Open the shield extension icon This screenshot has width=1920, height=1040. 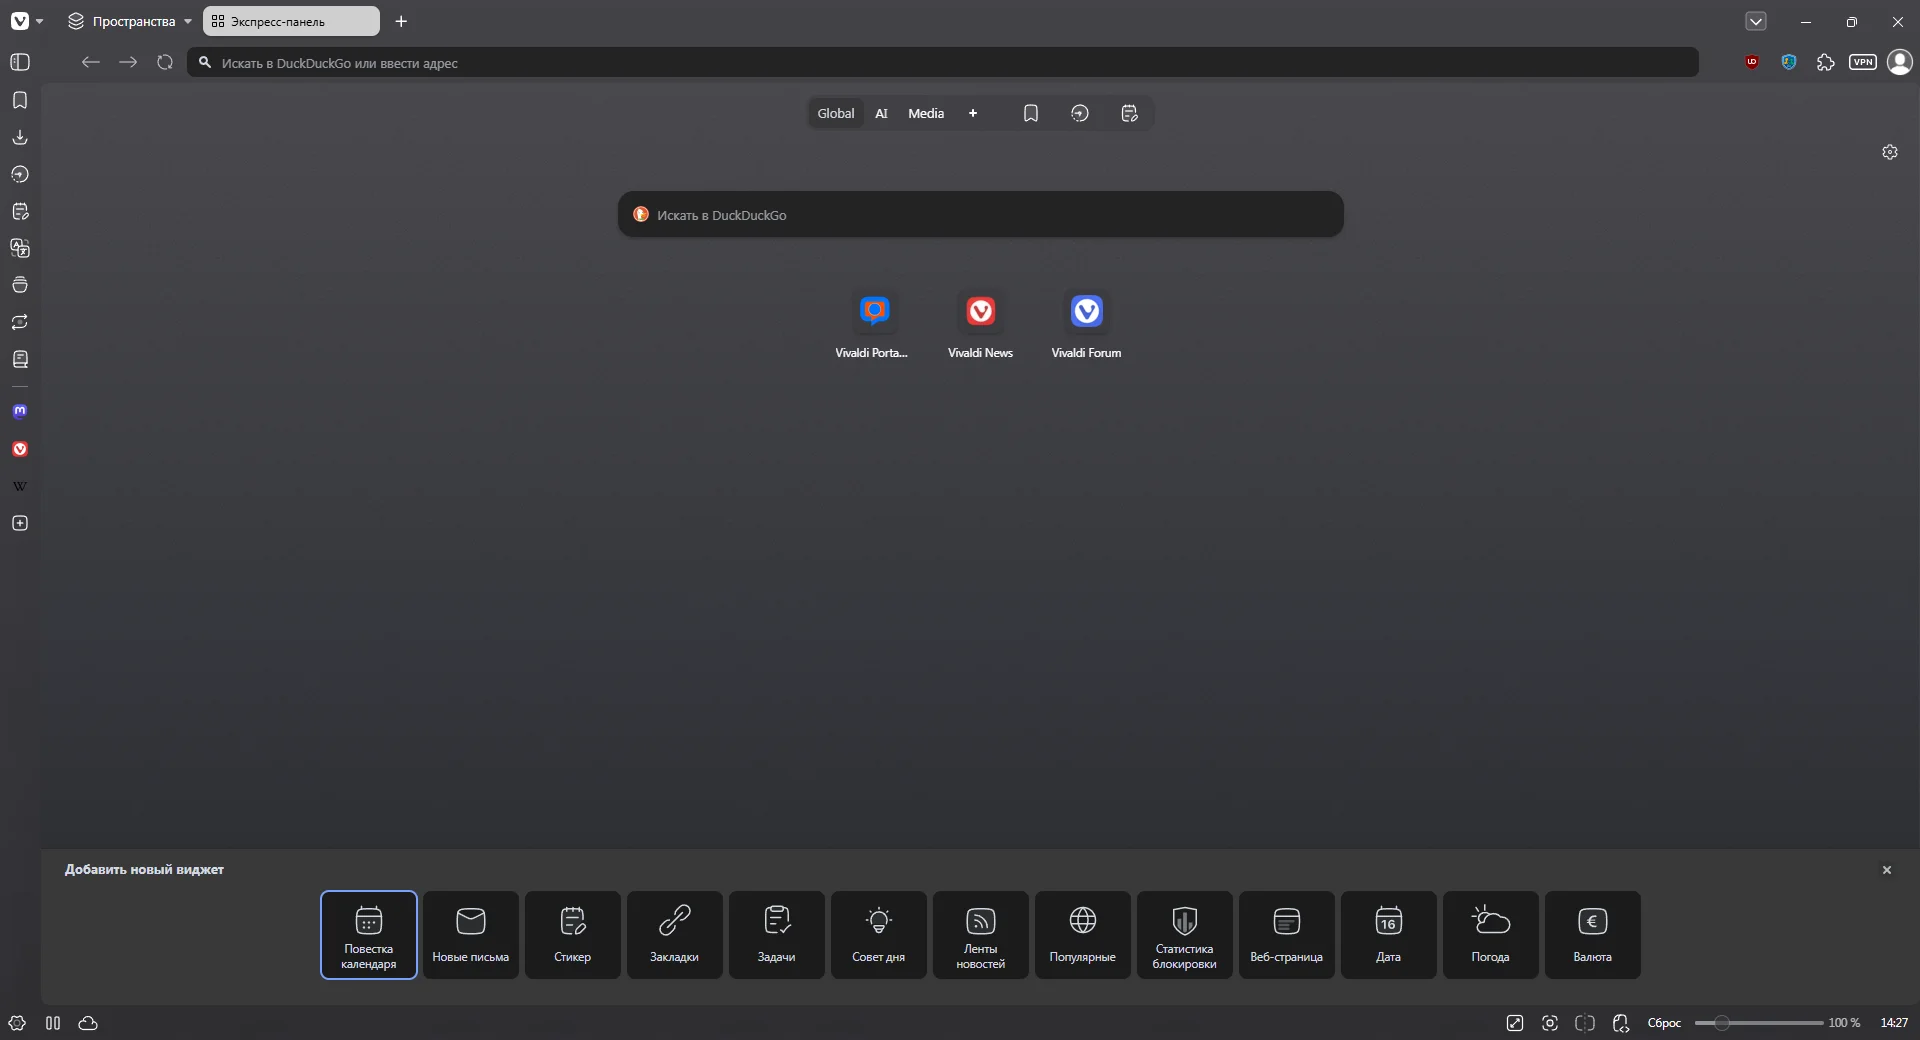point(1789,62)
